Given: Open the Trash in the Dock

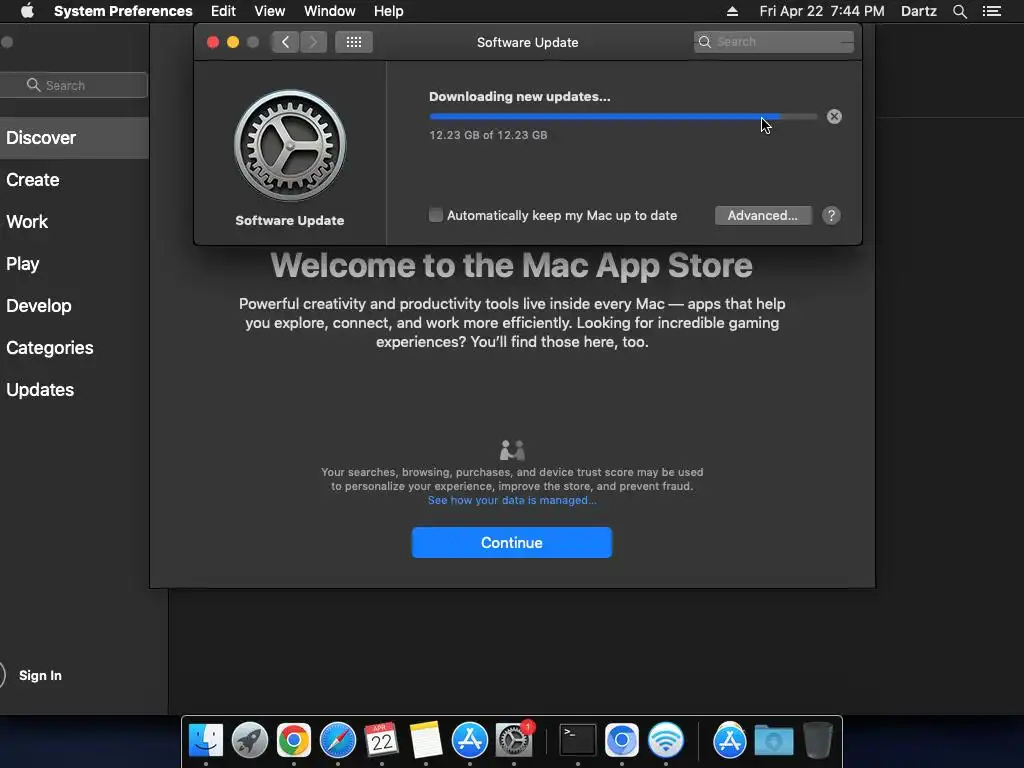Looking at the screenshot, I should pyautogui.click(x=818, y=741).
